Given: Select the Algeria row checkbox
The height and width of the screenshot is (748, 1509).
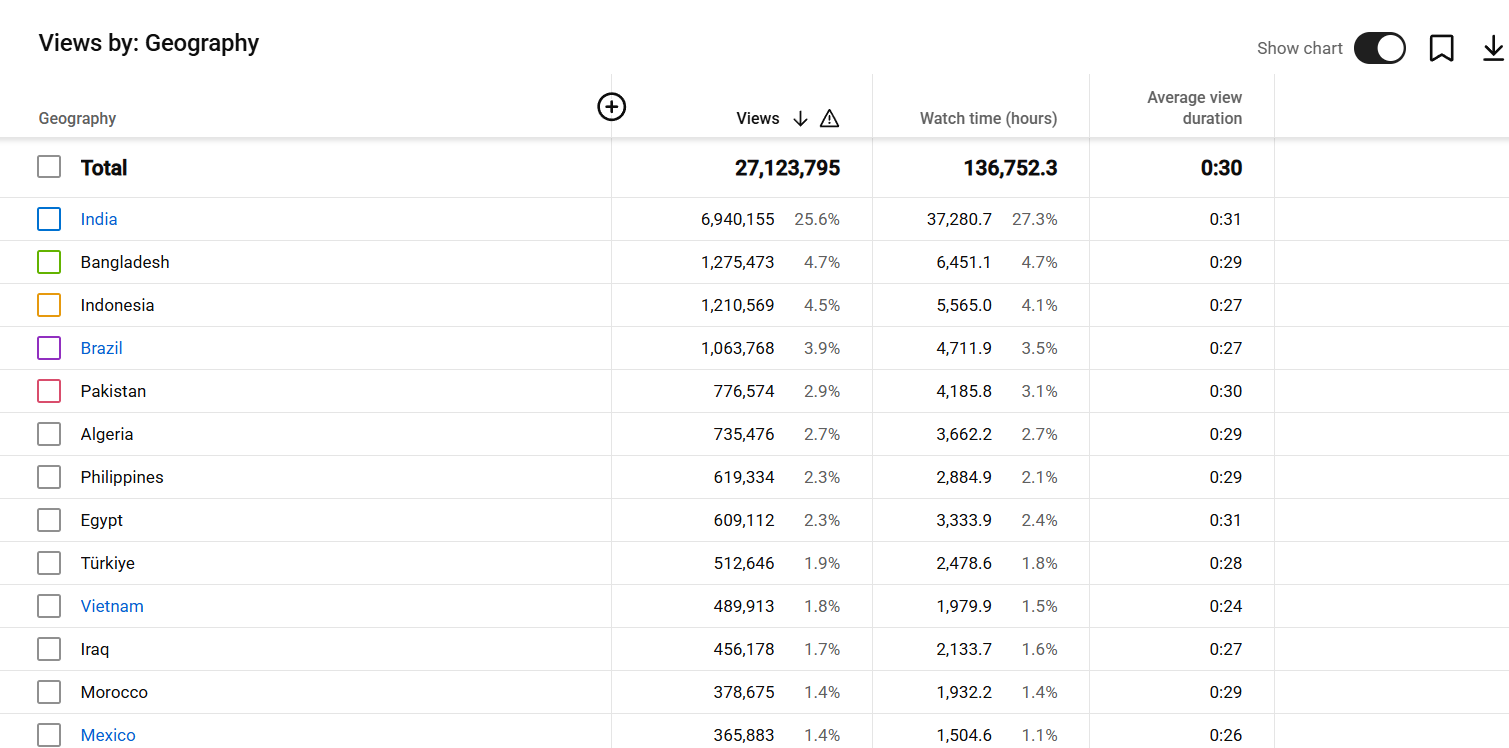Looking at the screenshot, I should point(49,434).
